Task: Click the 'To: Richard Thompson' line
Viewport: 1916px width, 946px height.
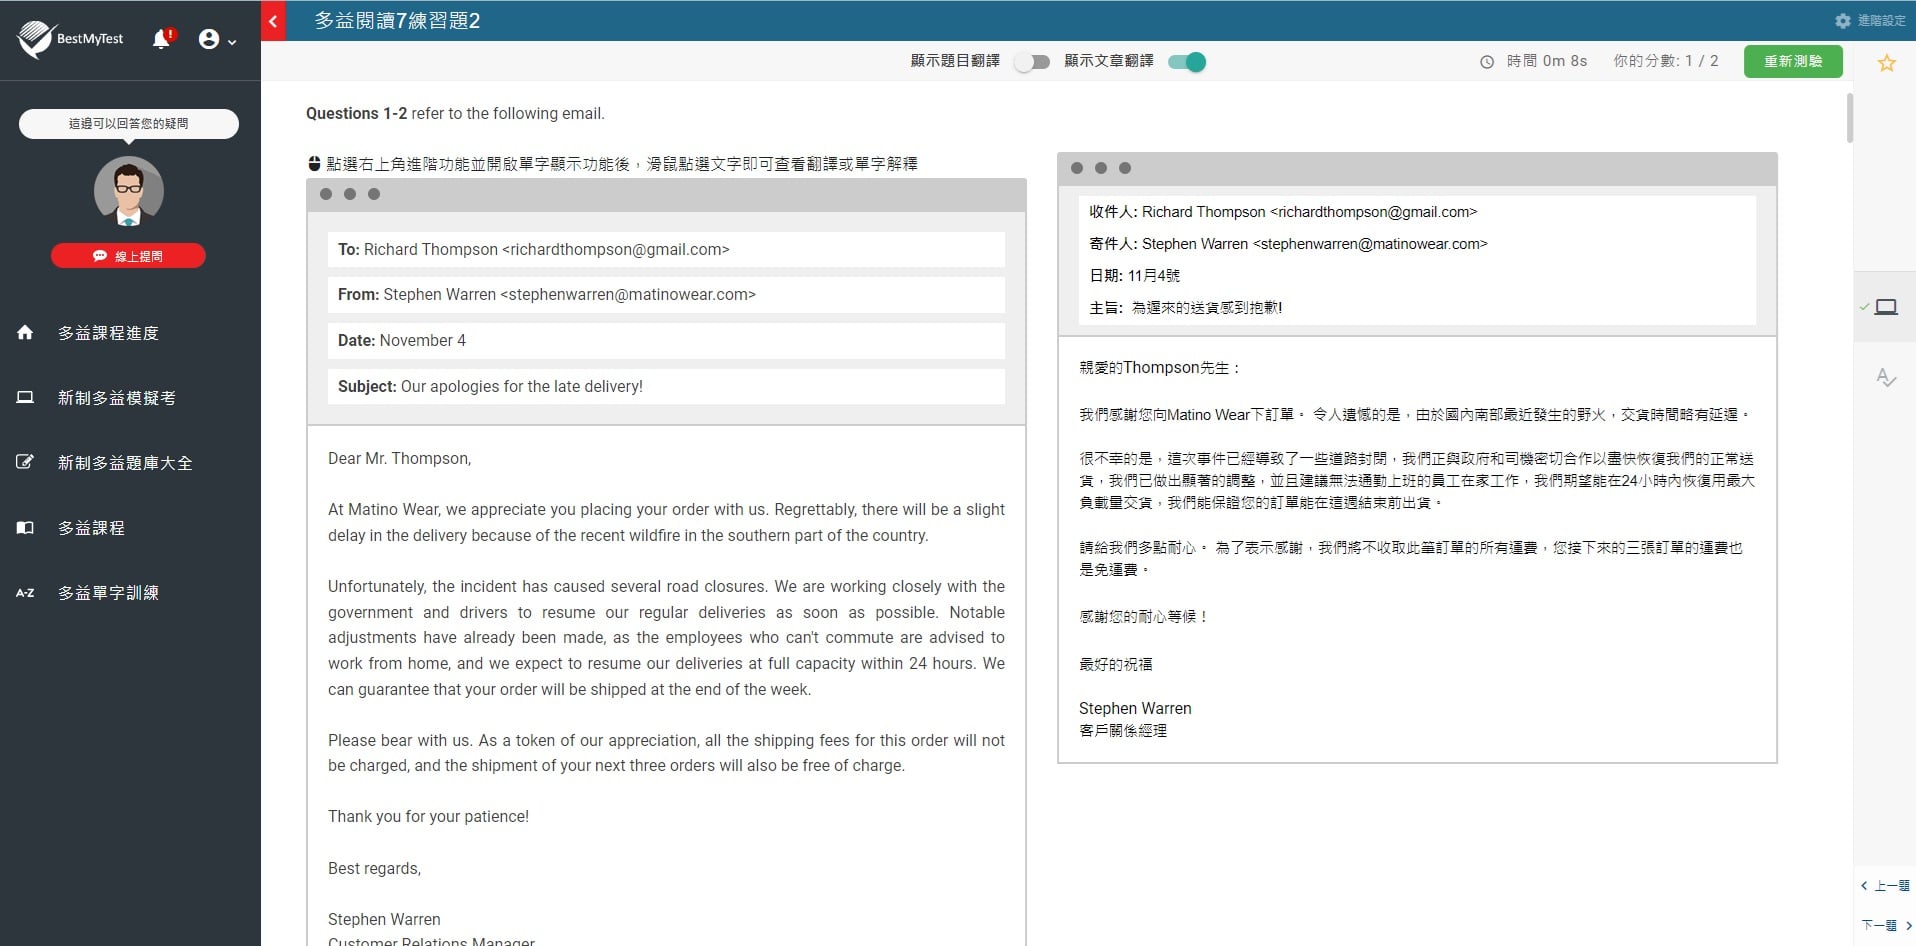Action: [666, 249]
